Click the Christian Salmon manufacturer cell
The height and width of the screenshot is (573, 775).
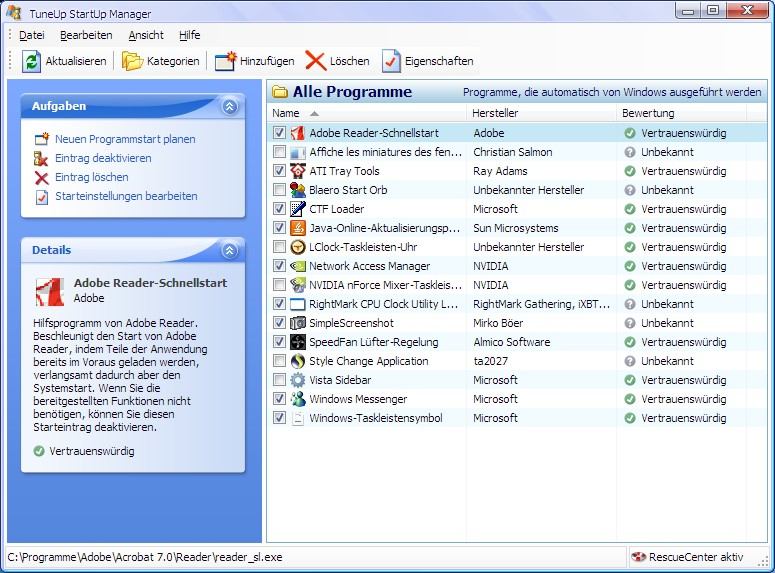[513, 152]
